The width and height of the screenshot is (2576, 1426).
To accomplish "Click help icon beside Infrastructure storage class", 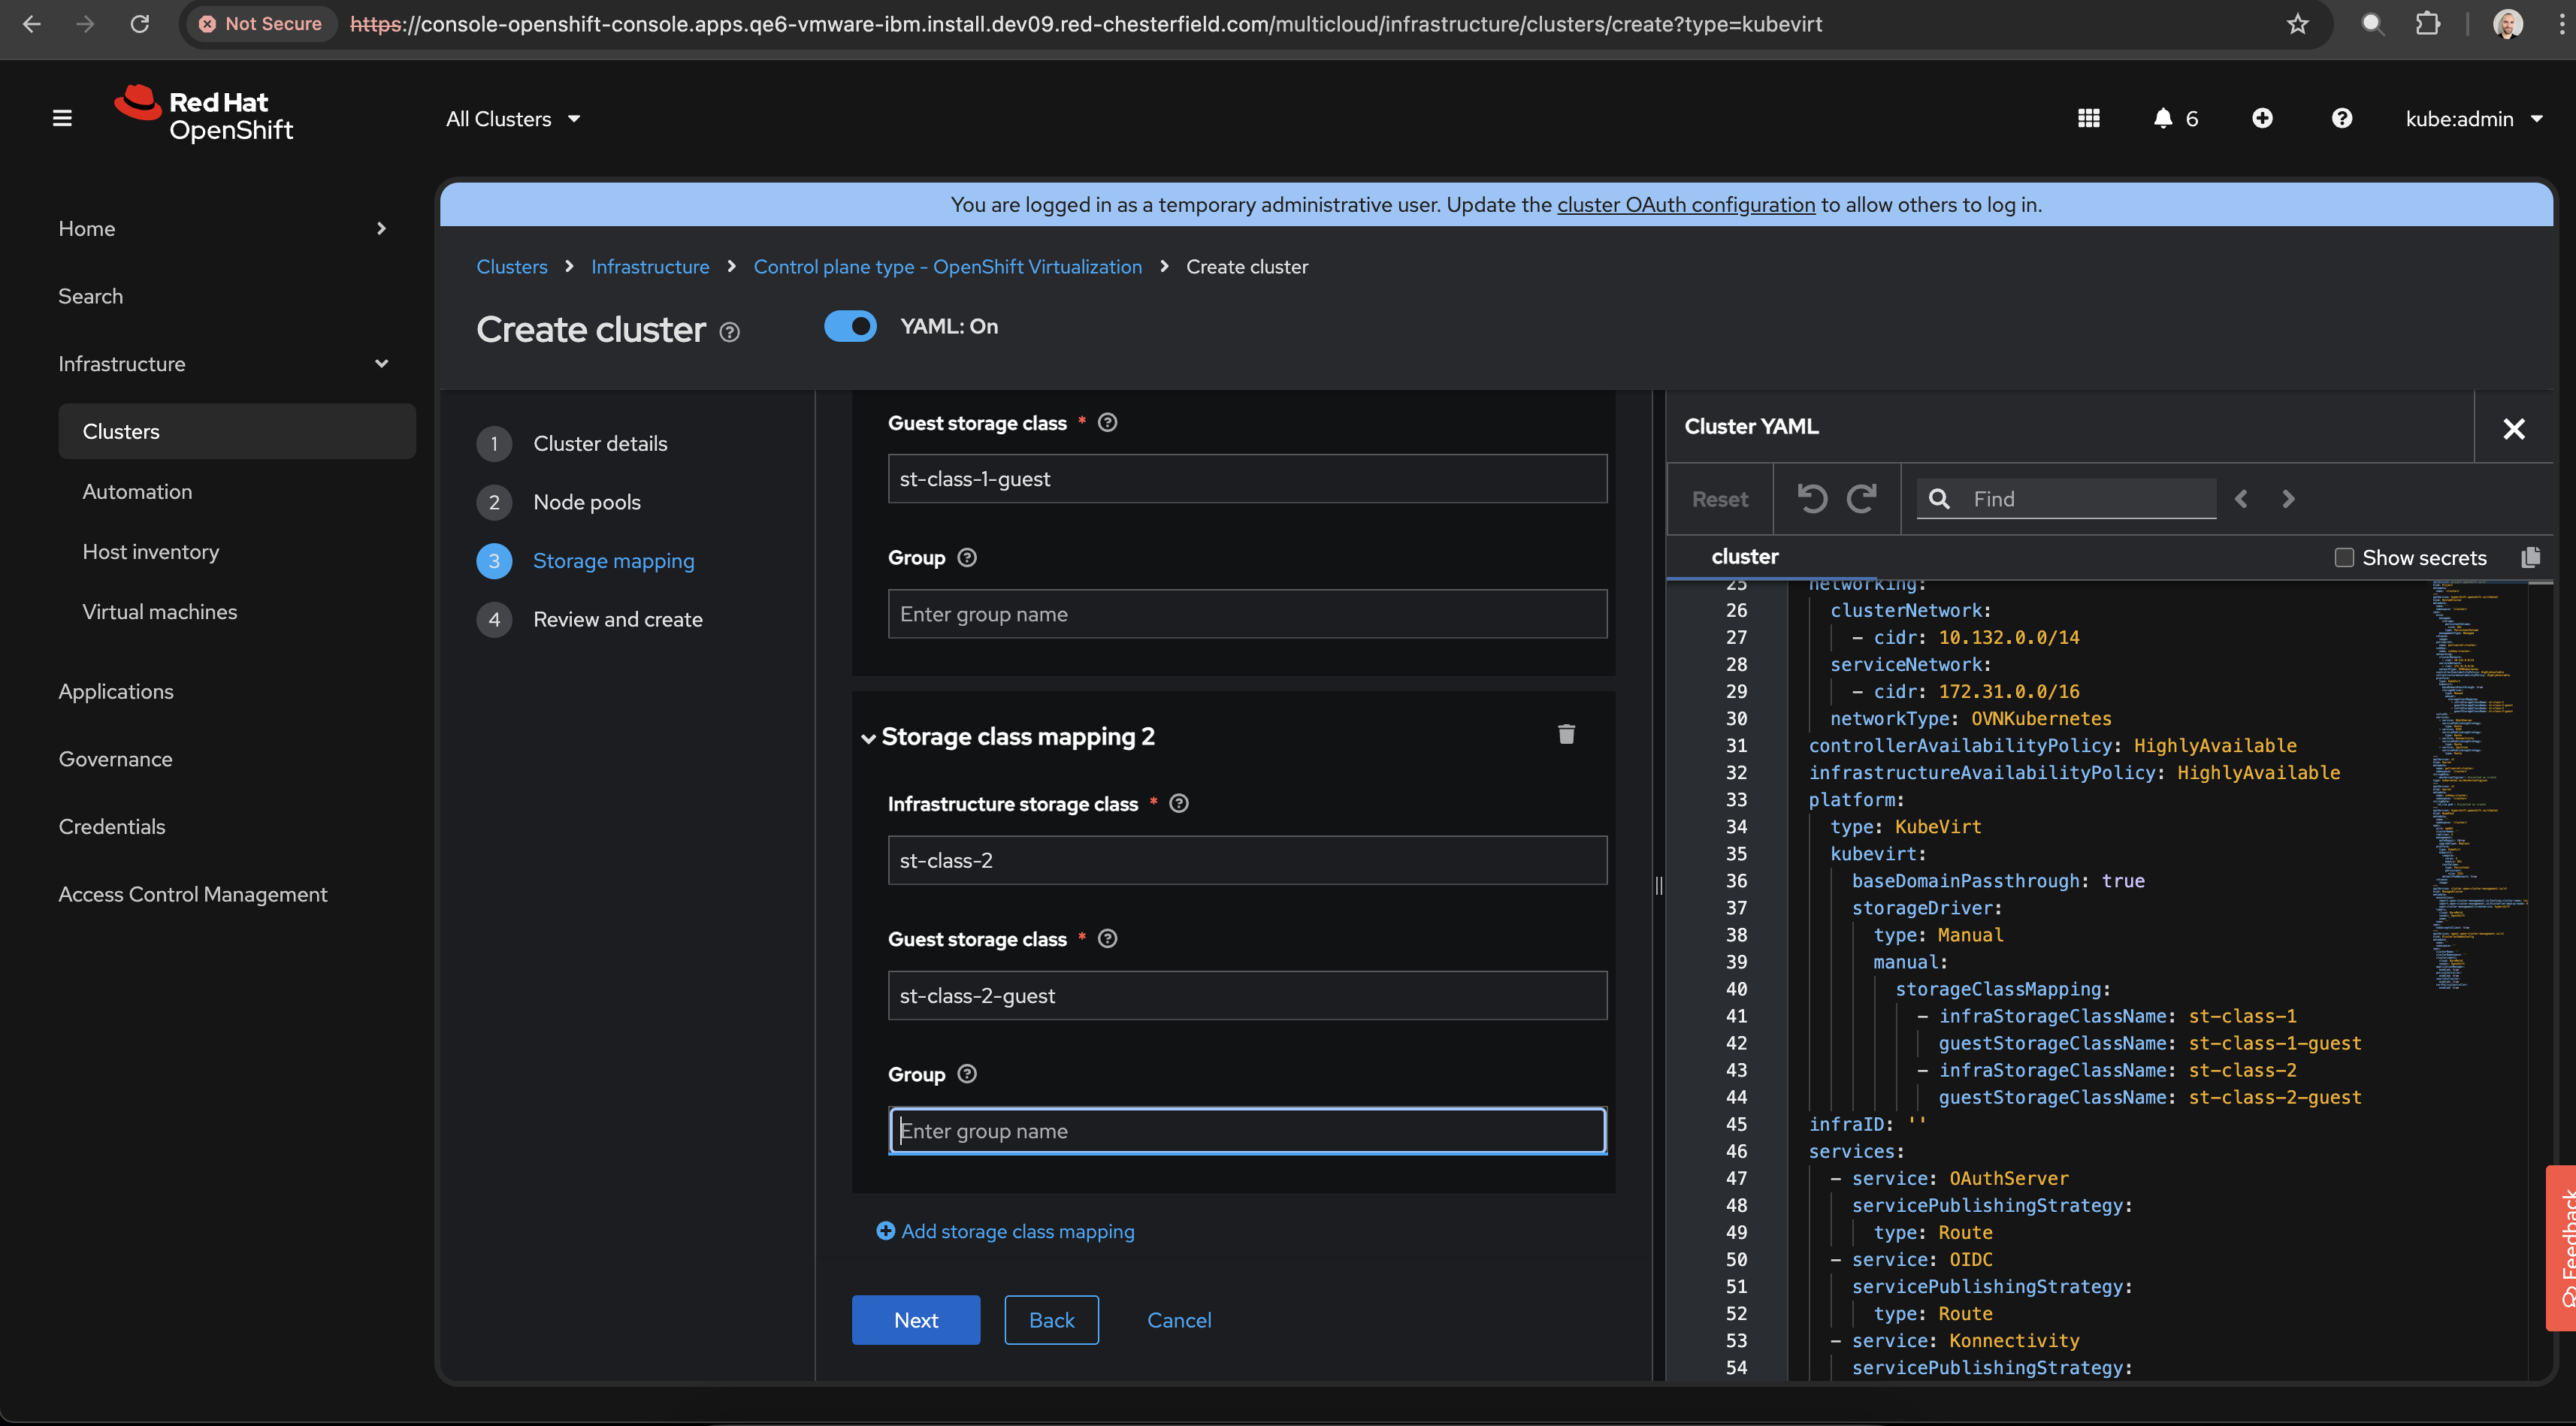I will pos(1179,804).
